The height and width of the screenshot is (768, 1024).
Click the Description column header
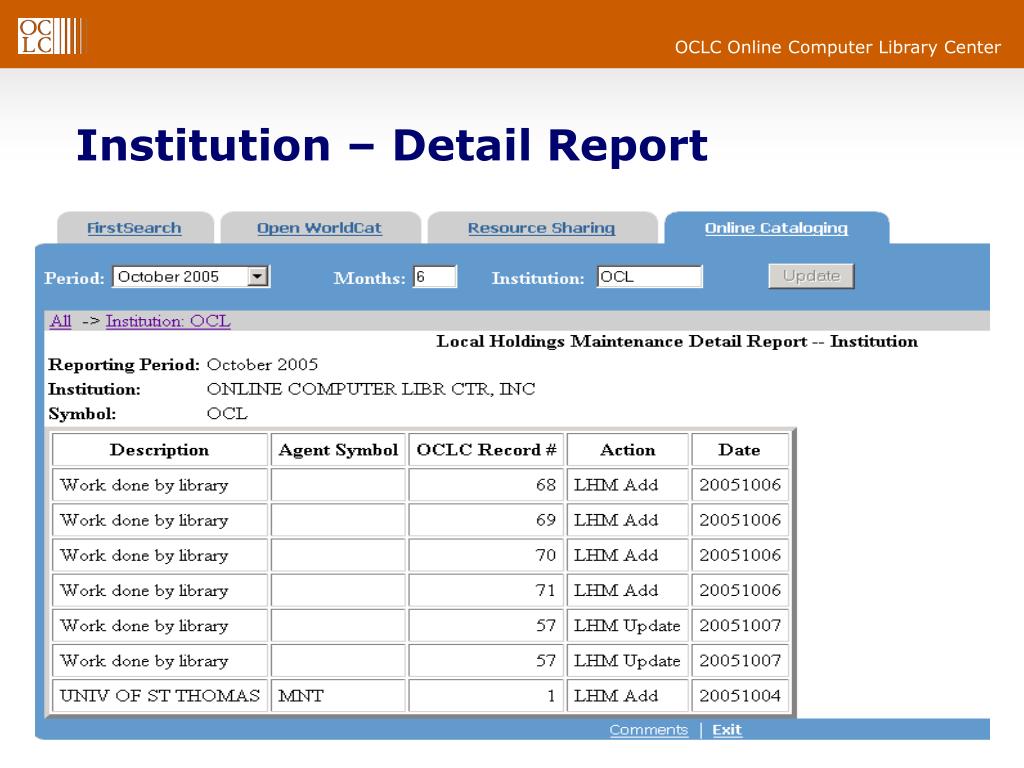pyautogui.click(x=160, y=450)
